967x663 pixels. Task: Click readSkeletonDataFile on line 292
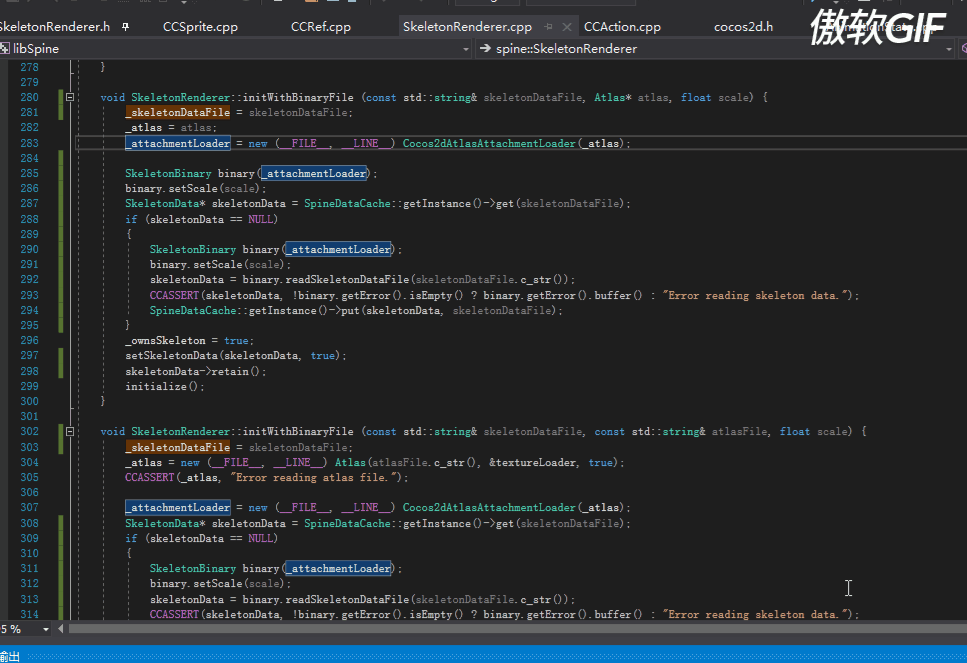[x=347, y=279]
